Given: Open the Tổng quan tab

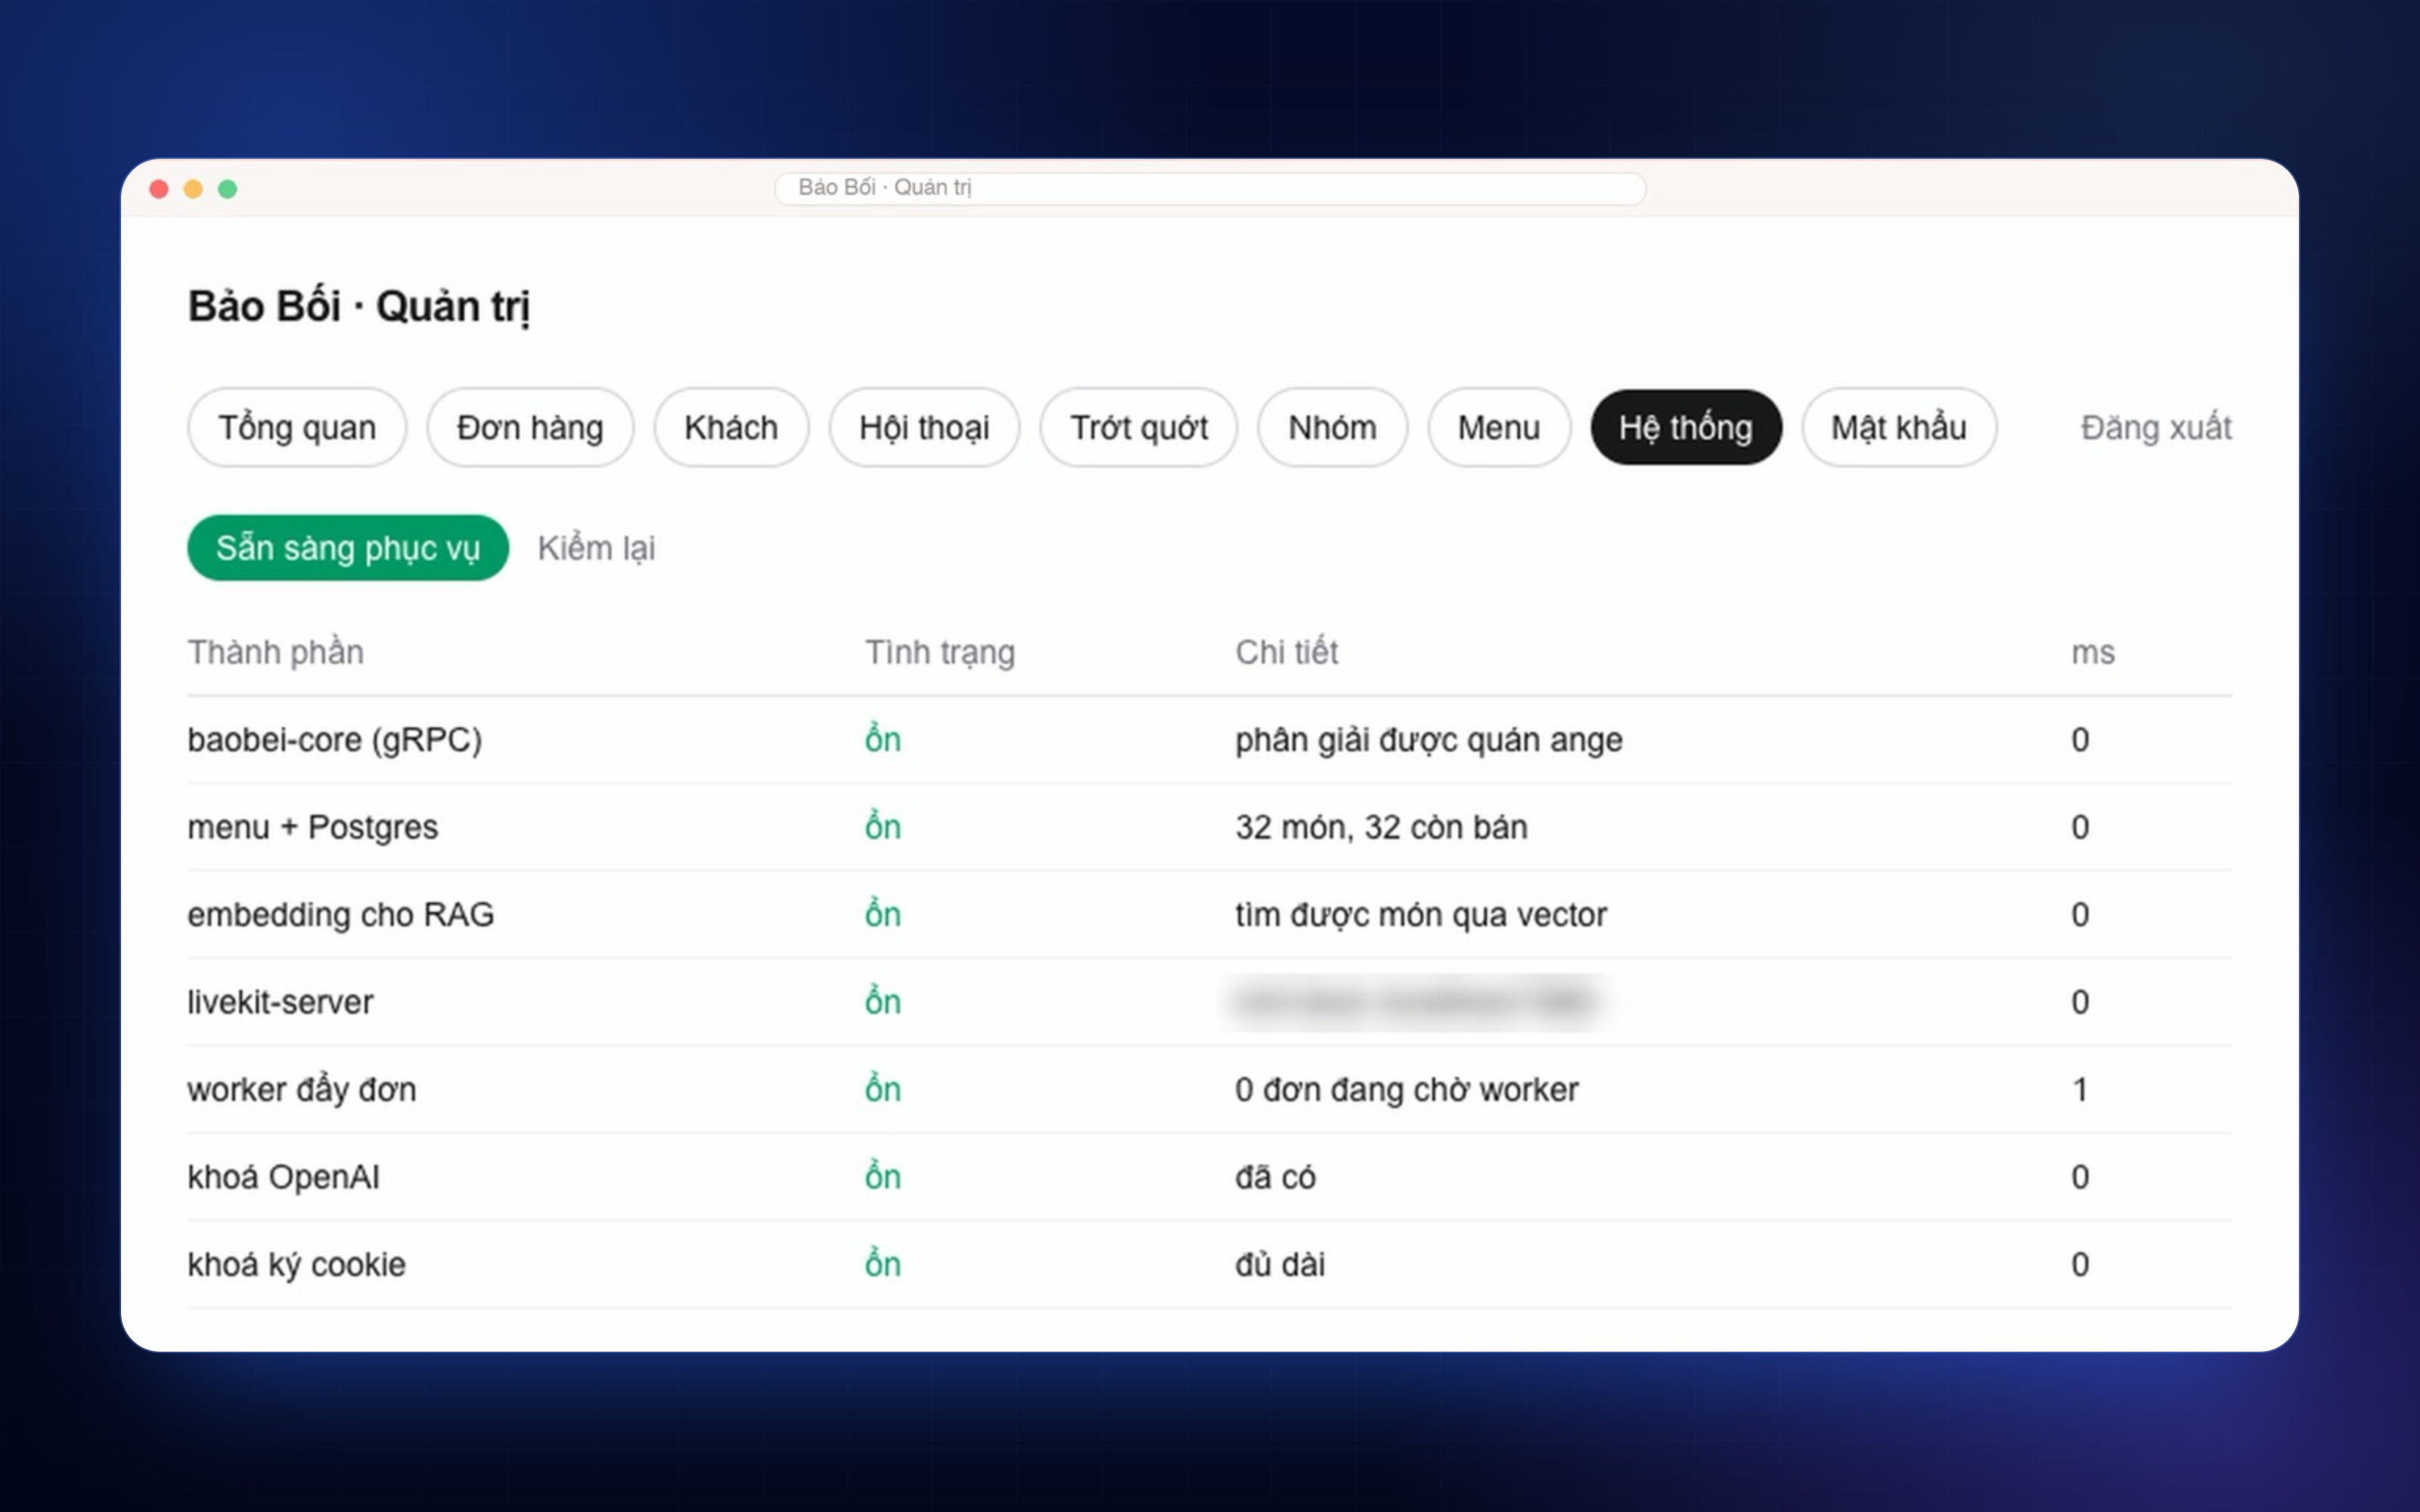Looking at the screenshot, I should click(297, 427).
